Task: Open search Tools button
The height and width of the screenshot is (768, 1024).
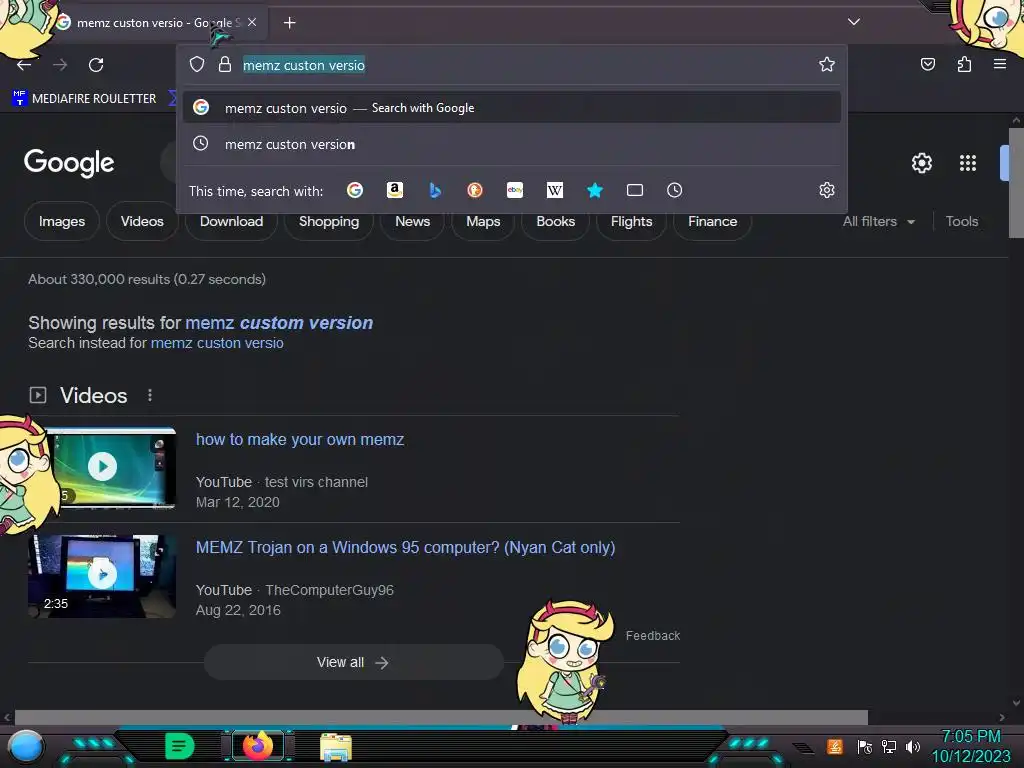Action: pyautogui.click(x=961, y=221)
